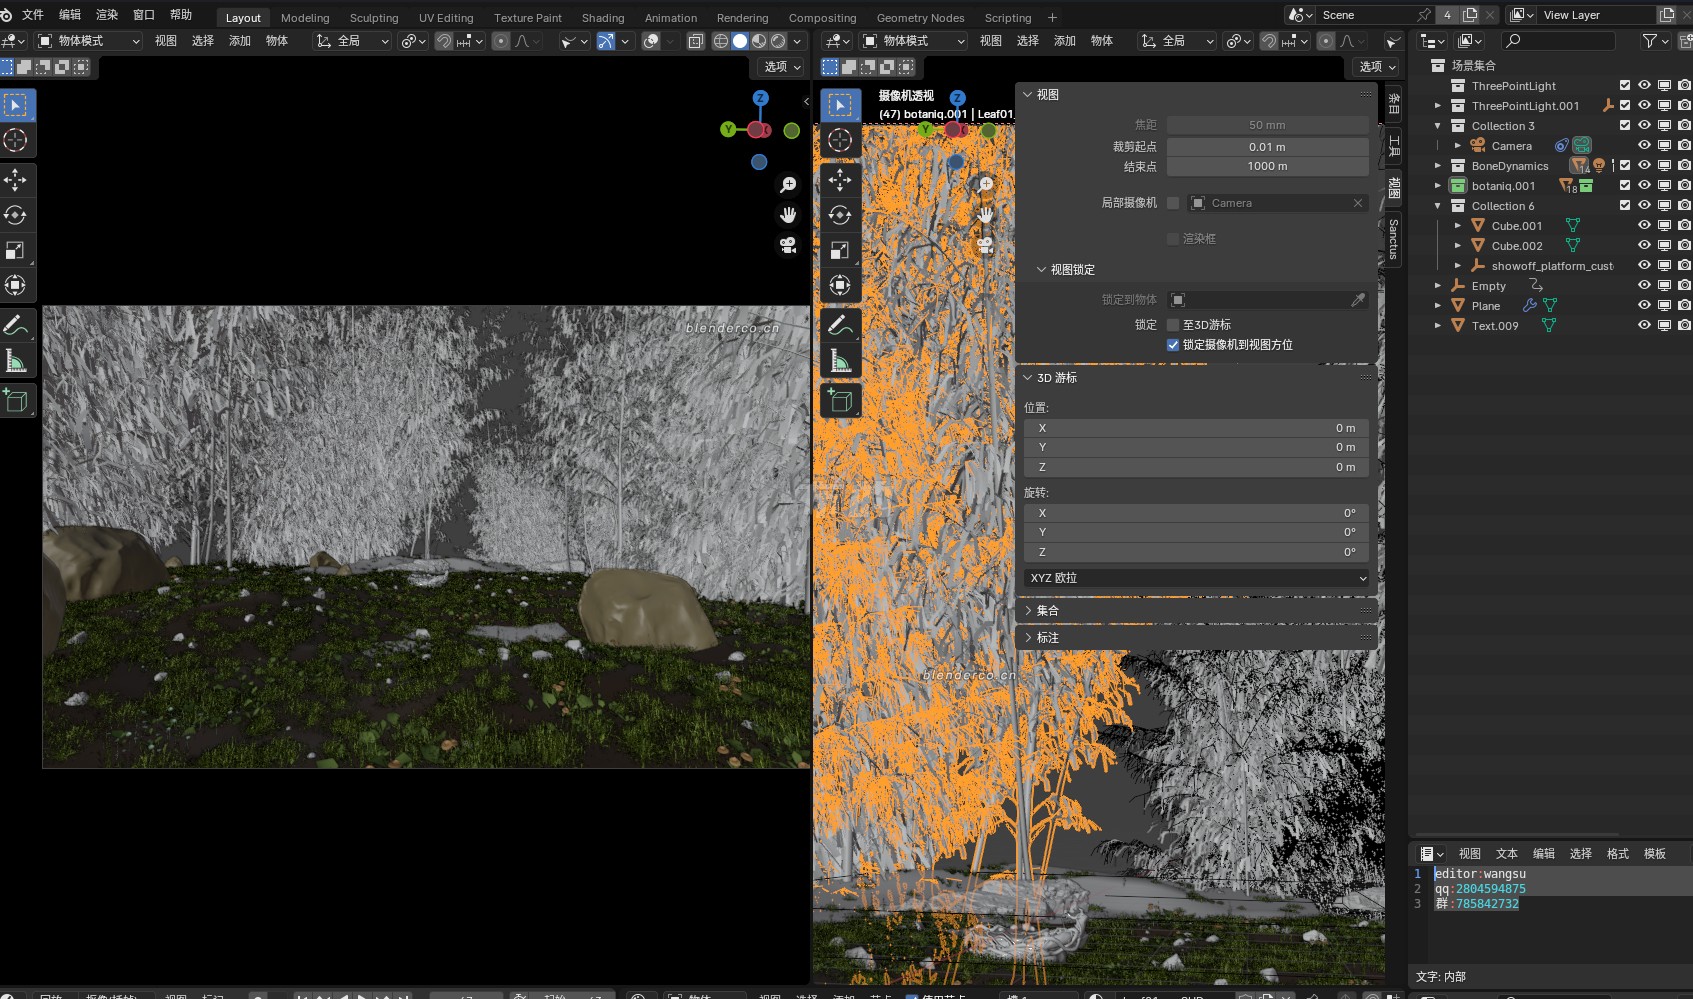Select the Cursor tool in left viewport toolbar
Viewport: 1693px width, 999px height.
click(16, 140)
